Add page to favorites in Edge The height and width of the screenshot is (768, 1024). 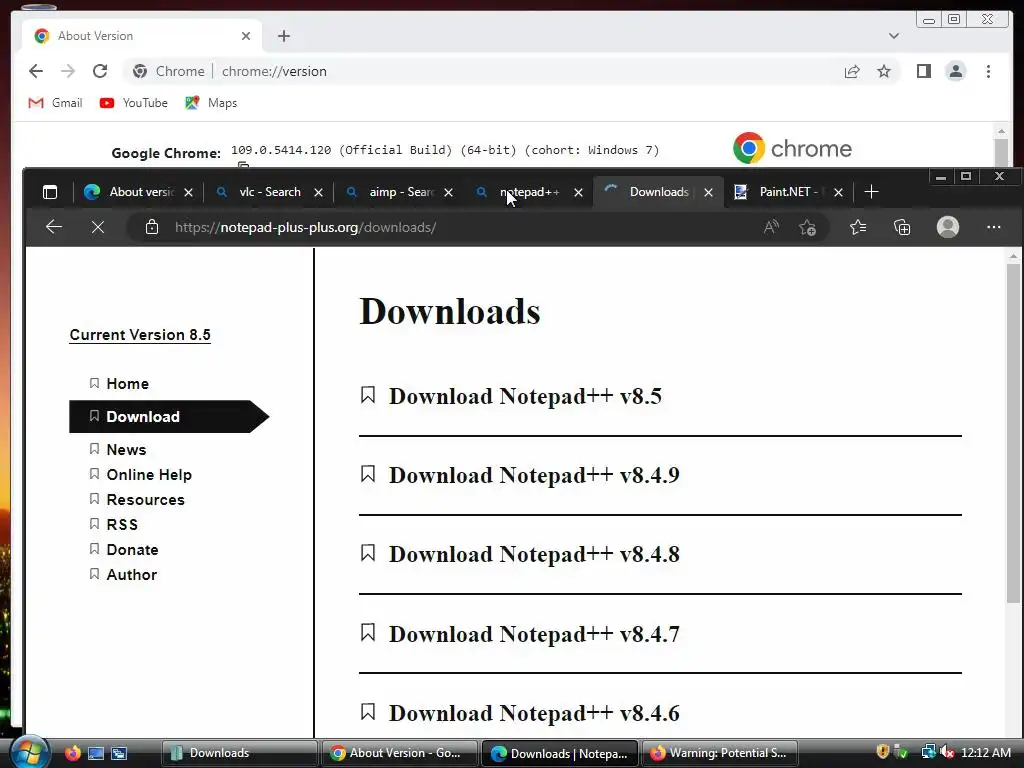[807, 227]
